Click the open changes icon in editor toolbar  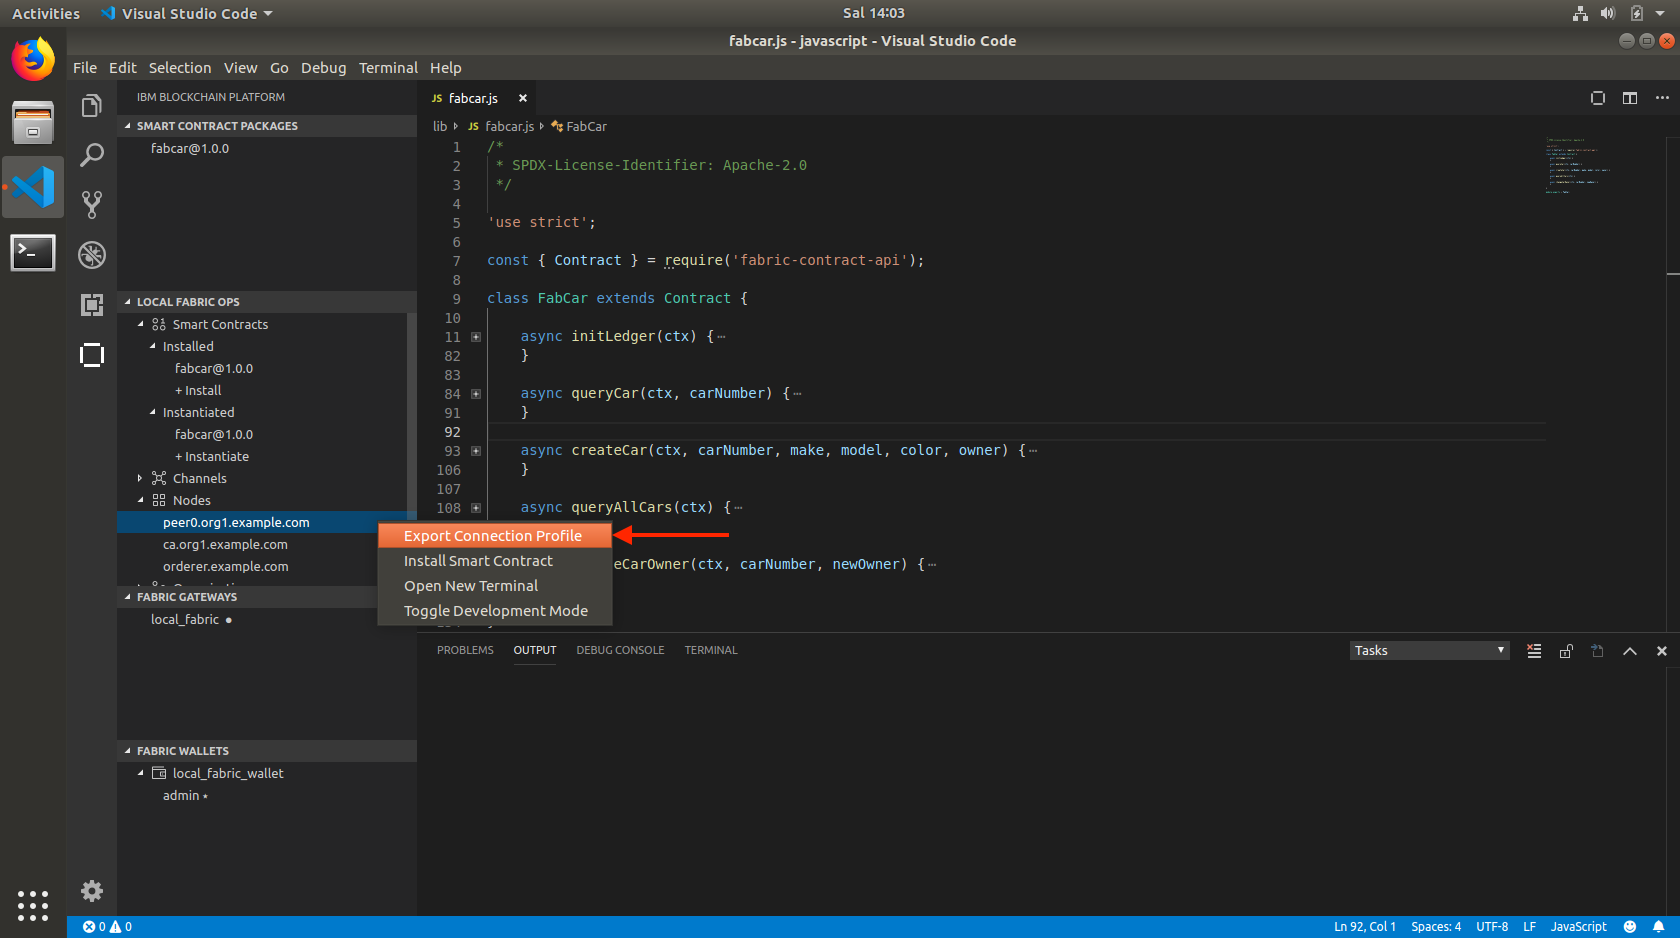pyautogui.click(x=1598, y=98)
